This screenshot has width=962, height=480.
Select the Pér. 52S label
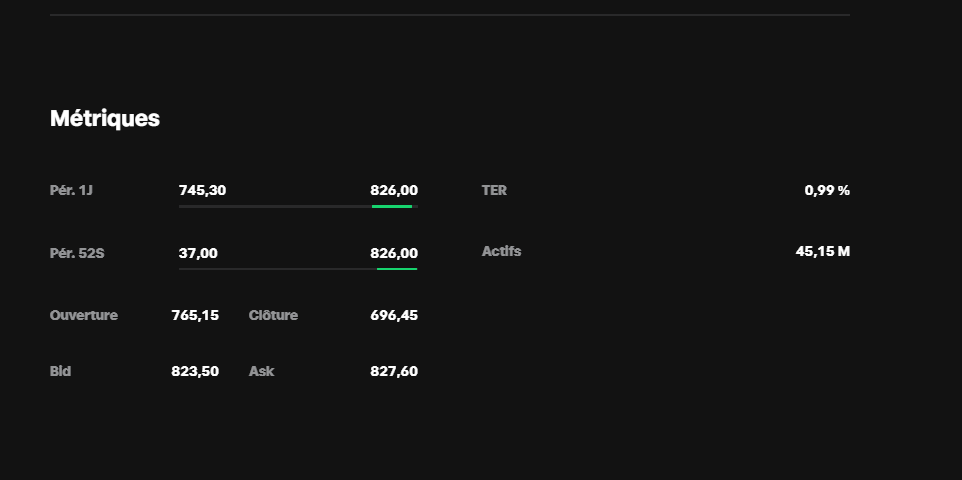[x=77, y=253]
